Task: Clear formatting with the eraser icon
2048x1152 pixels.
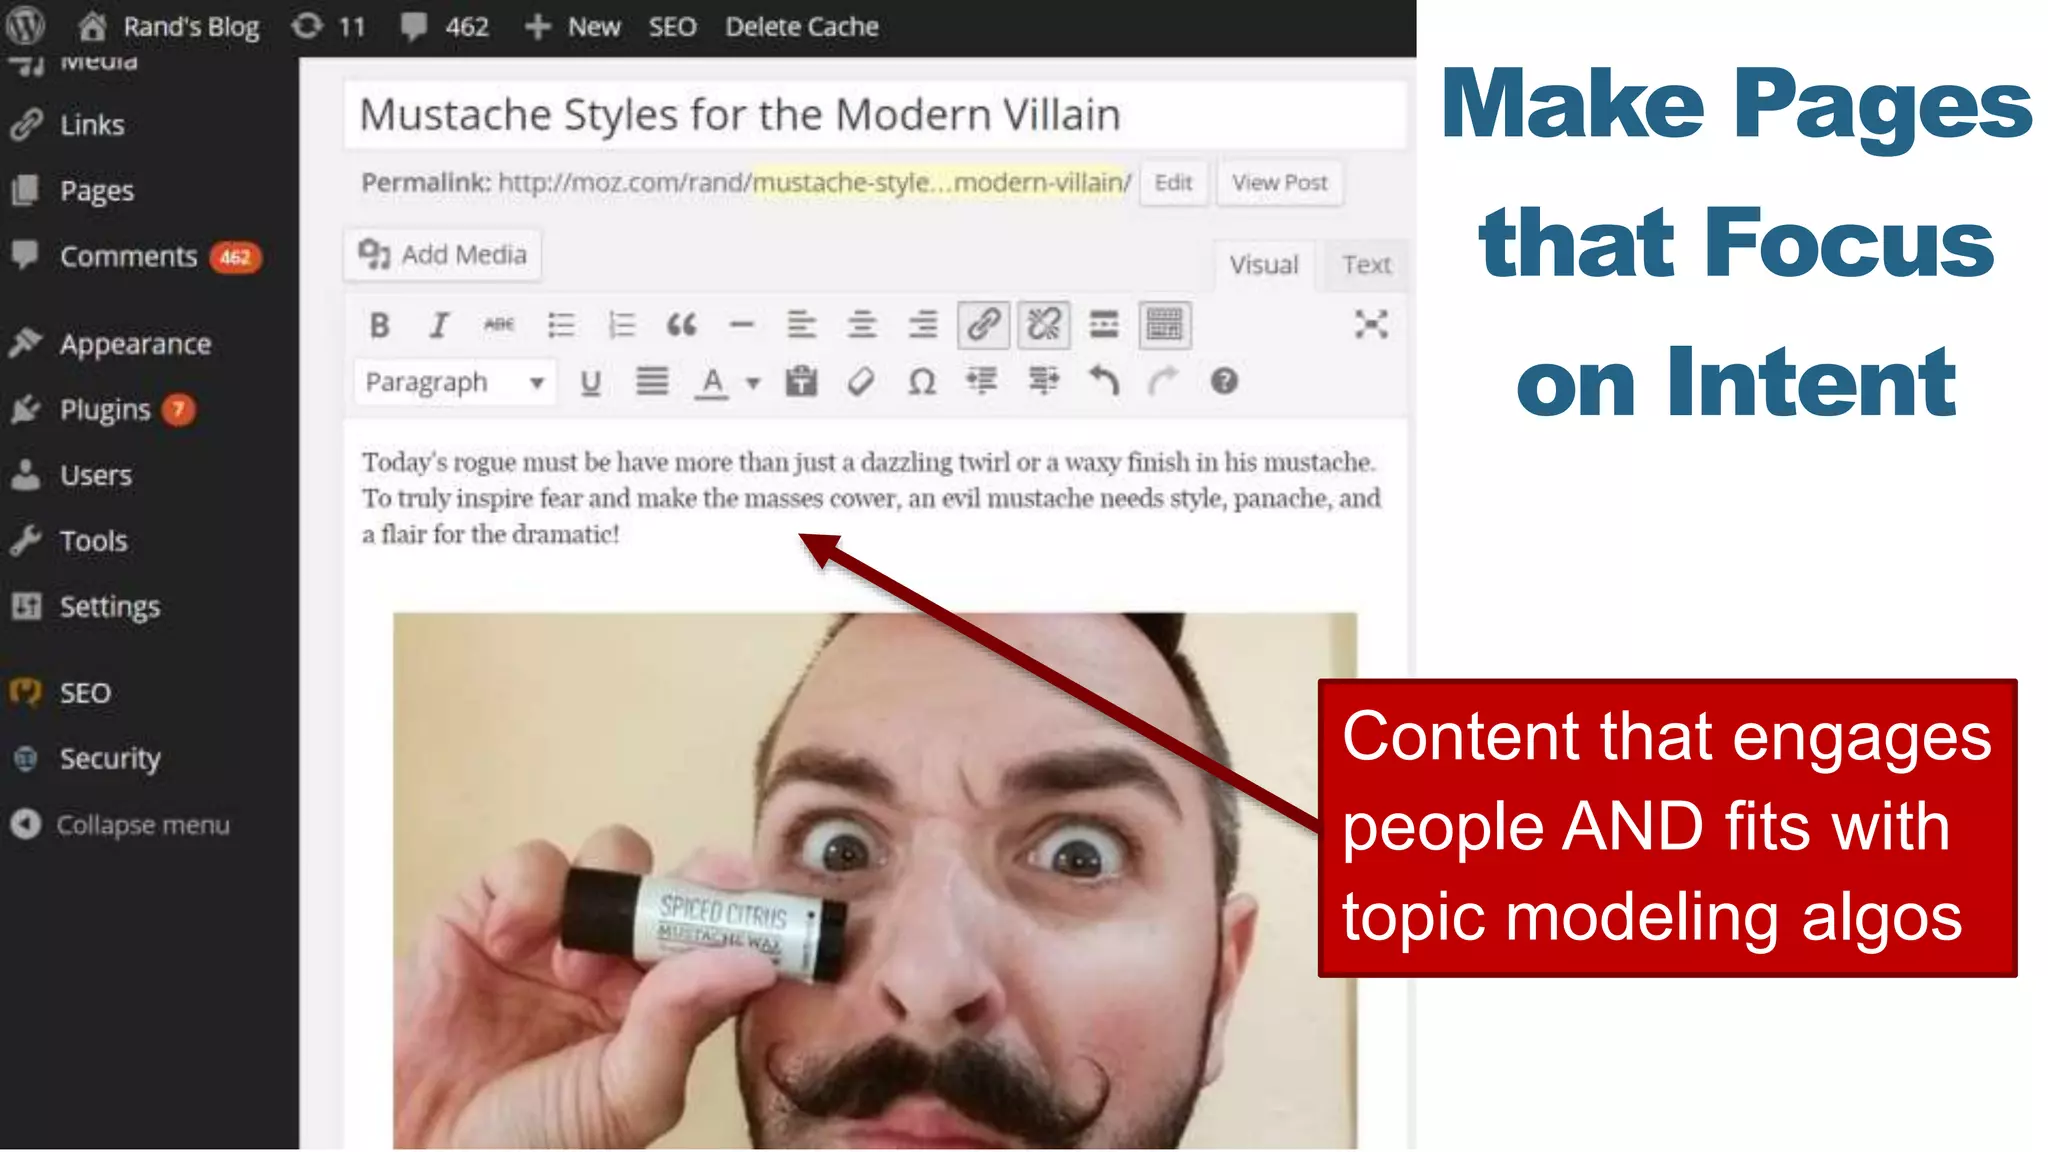Action: [861, 382]
